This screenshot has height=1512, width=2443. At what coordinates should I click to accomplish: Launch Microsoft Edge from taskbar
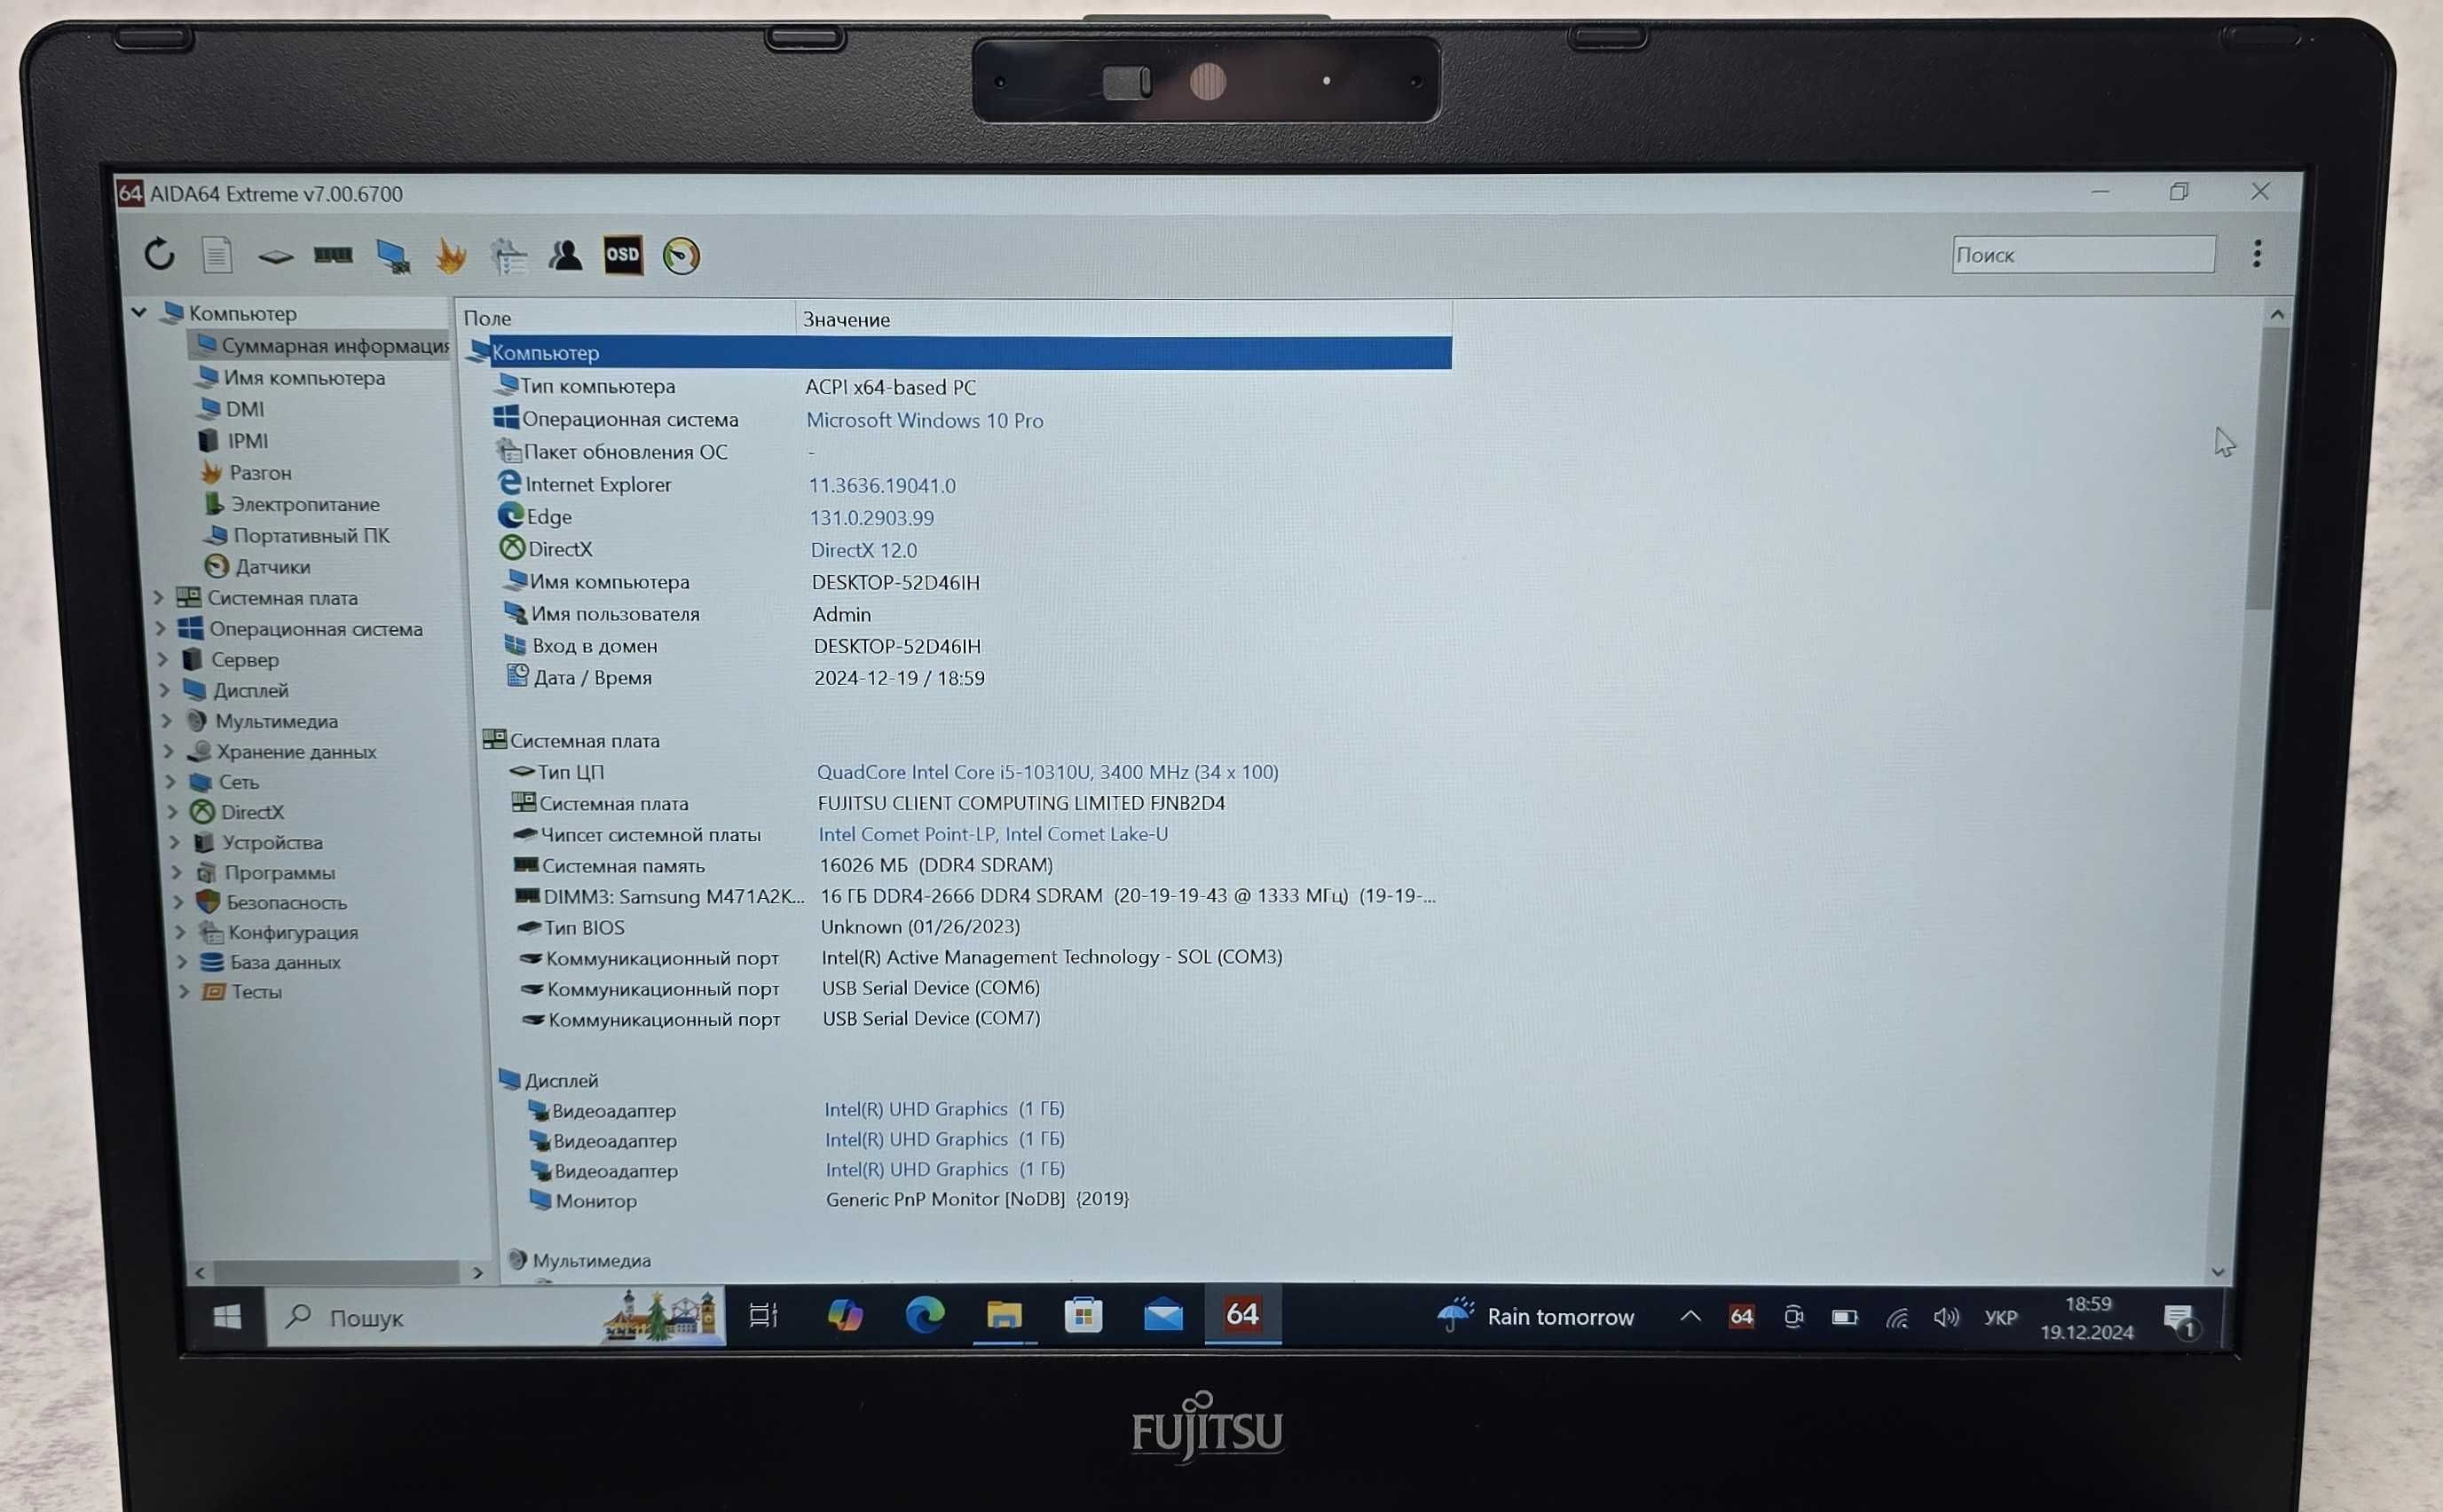click(x=924, y=1315)
